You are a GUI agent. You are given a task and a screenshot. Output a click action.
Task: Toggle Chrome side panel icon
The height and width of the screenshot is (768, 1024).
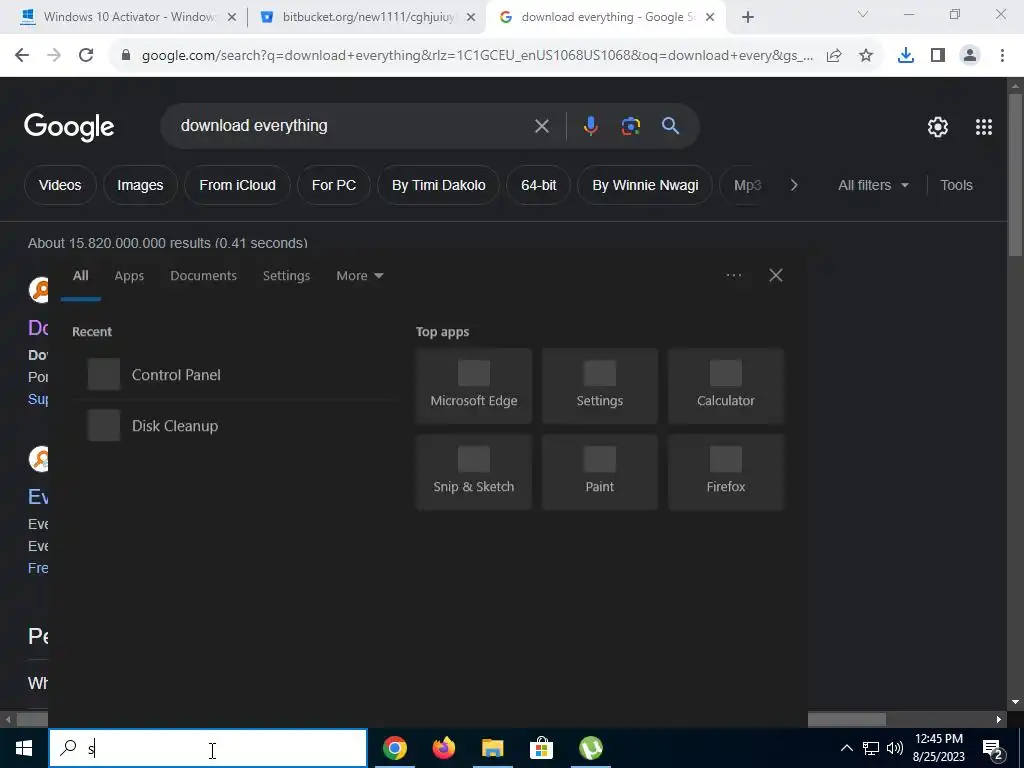click(938, 56)
